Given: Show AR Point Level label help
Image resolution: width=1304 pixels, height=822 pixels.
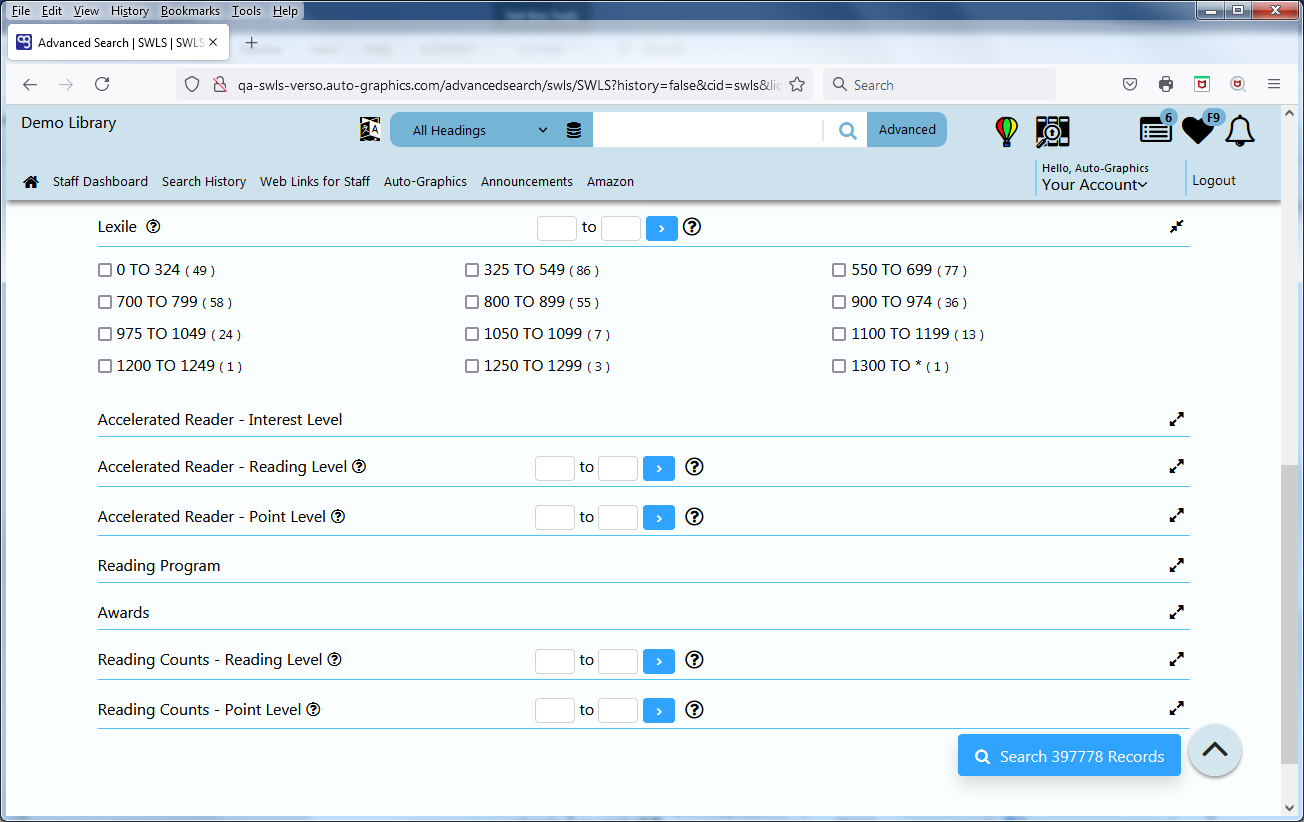Looking at the screenshot, I should [338, 516].
